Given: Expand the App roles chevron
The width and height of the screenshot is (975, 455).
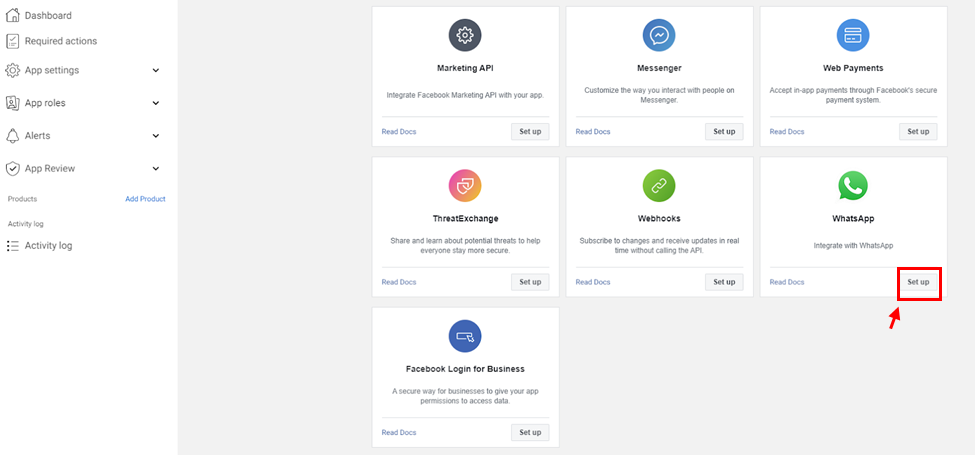Looking at the screenshot, I should tap(156, 103).
